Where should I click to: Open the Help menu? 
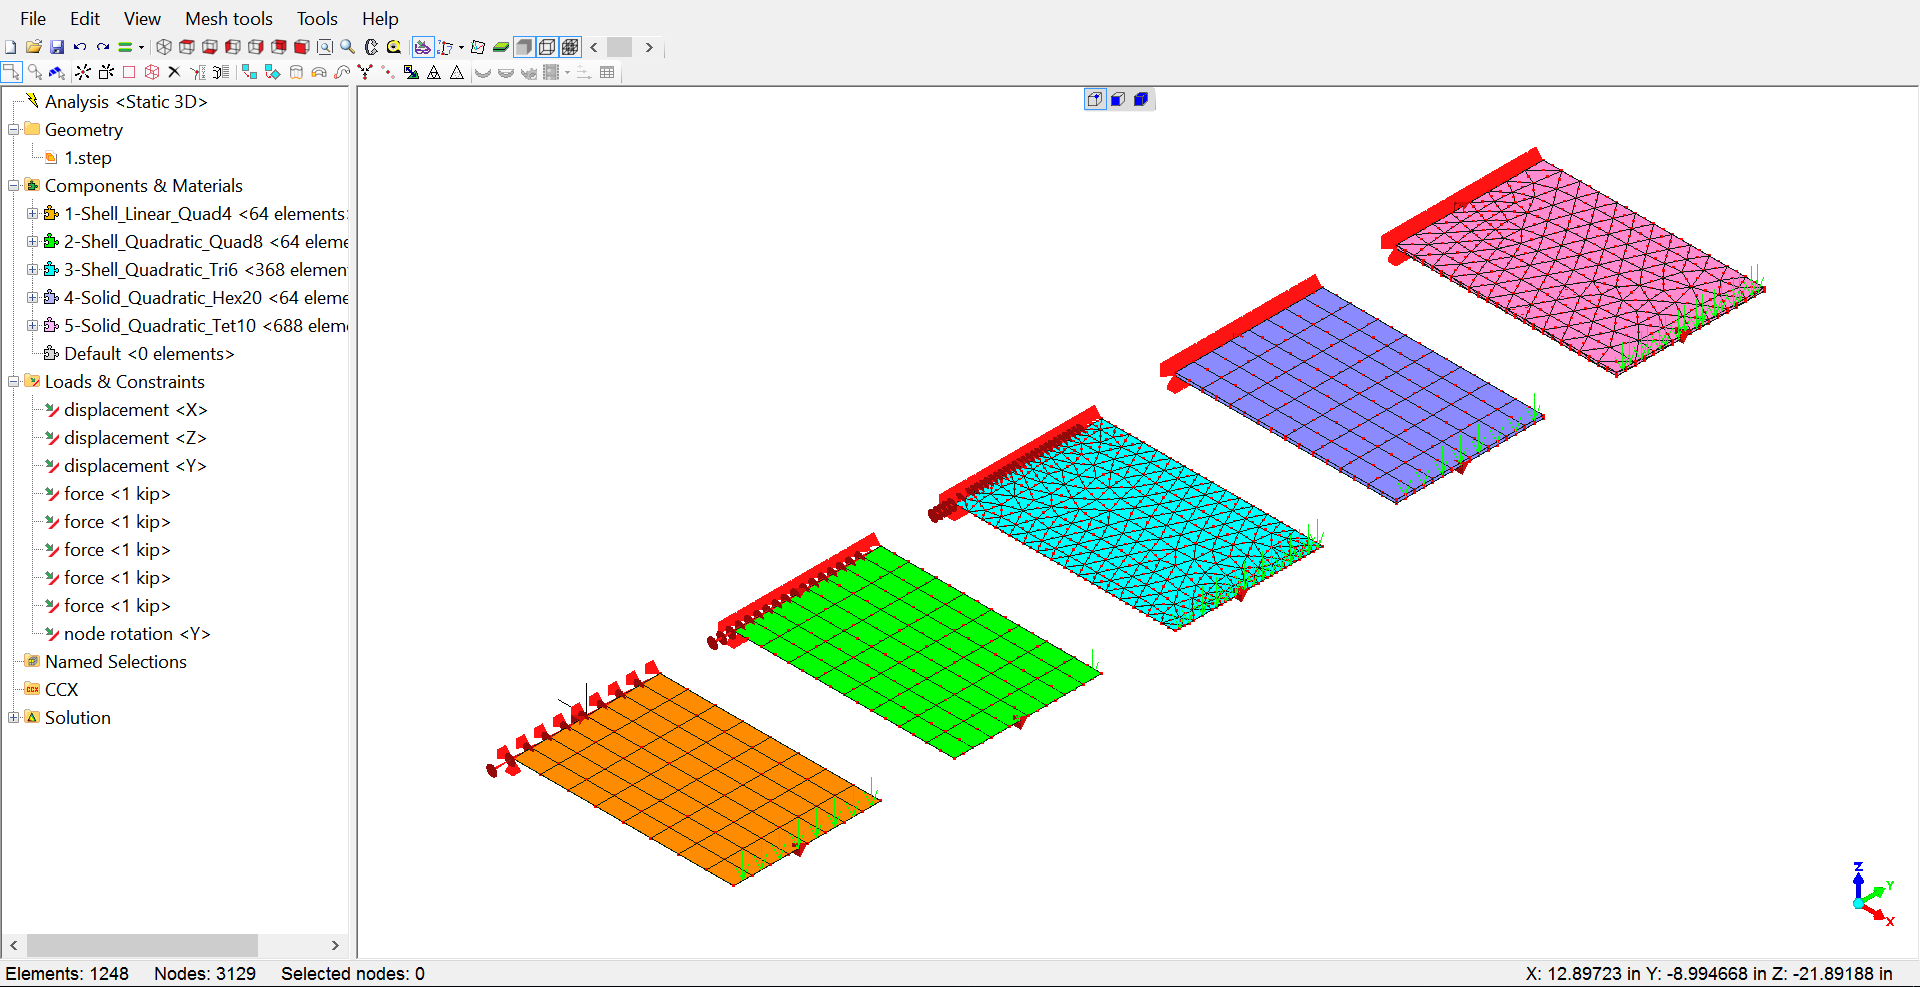(380, 18)
